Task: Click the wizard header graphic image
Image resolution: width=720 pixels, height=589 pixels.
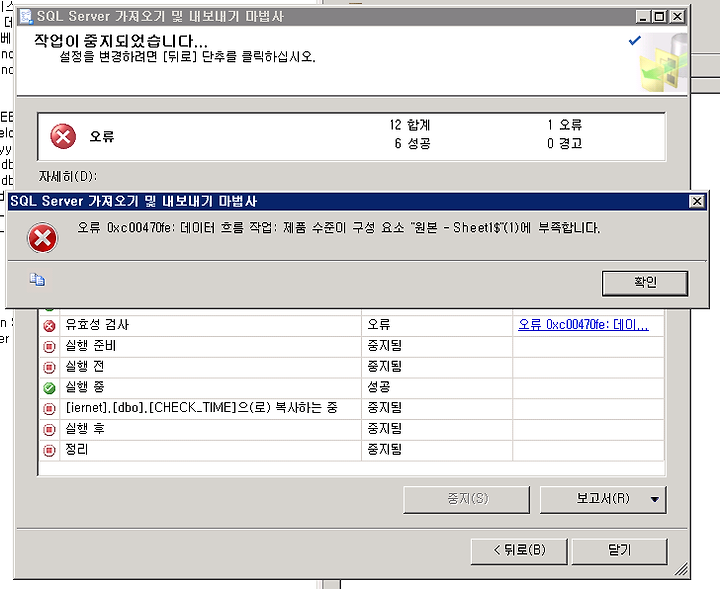Action: 664,62
